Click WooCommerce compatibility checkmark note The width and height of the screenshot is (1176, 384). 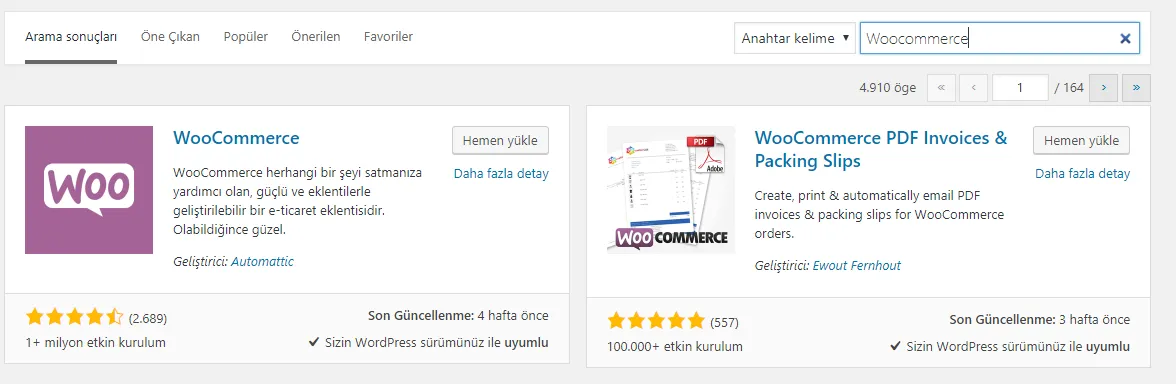pos(428,343)
